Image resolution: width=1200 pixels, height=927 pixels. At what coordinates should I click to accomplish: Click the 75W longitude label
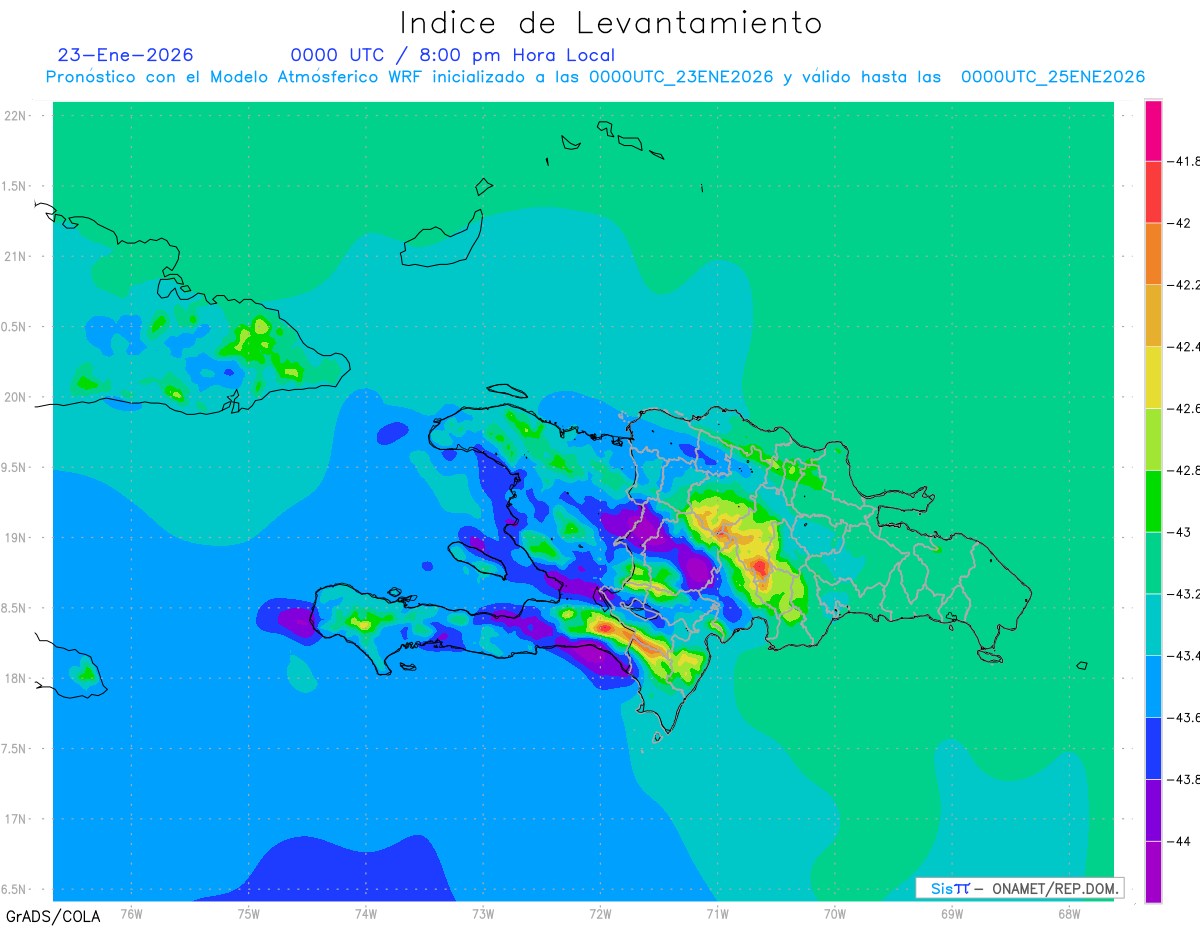point(248,913)
